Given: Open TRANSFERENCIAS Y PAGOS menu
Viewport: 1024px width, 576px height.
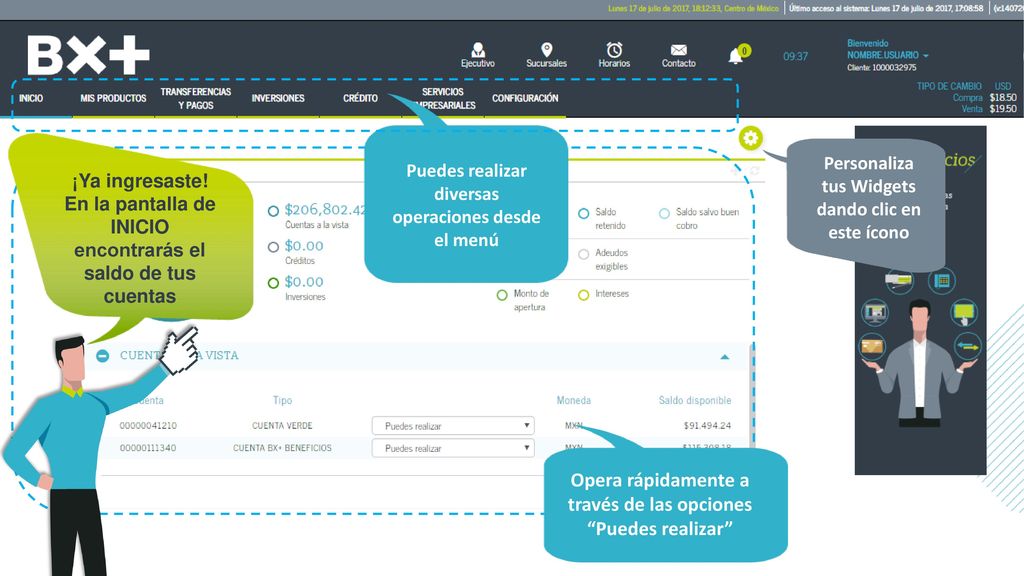Looking at the screenshot, I should tap(196, 98).
